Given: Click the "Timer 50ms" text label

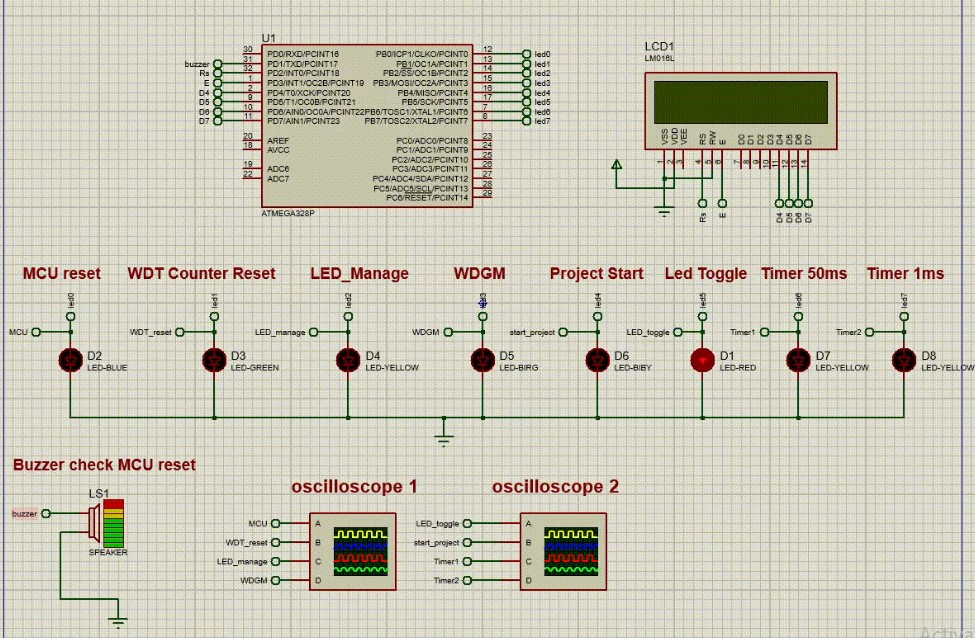Looking at the screenshot, I should coord(804,274).
